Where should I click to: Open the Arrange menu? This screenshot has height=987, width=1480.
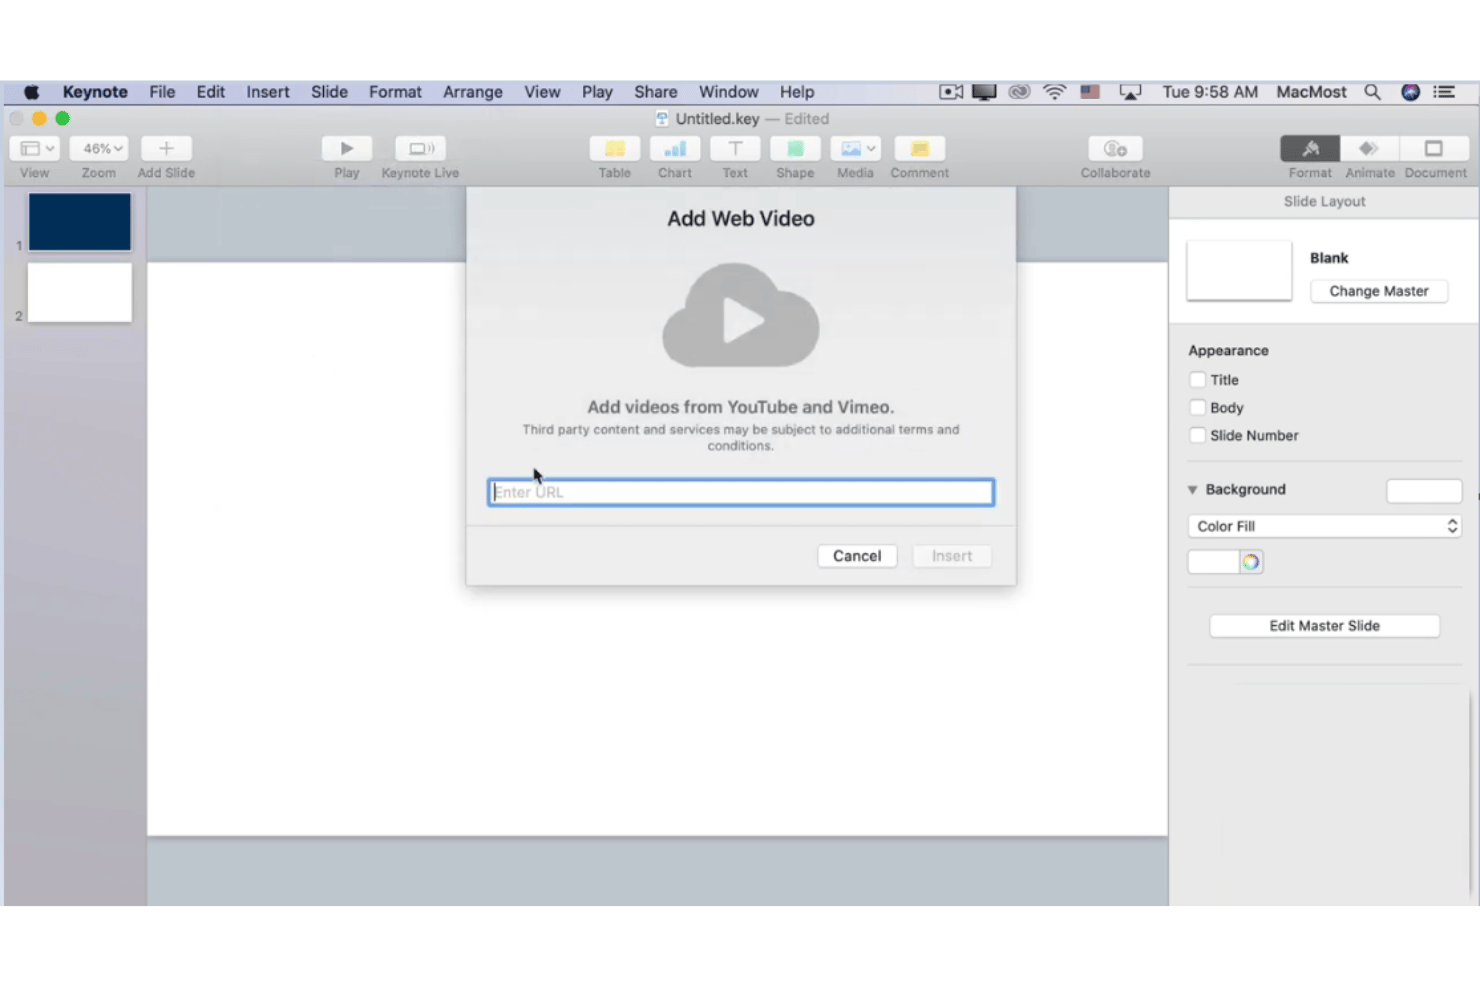[x=473, y=92]
